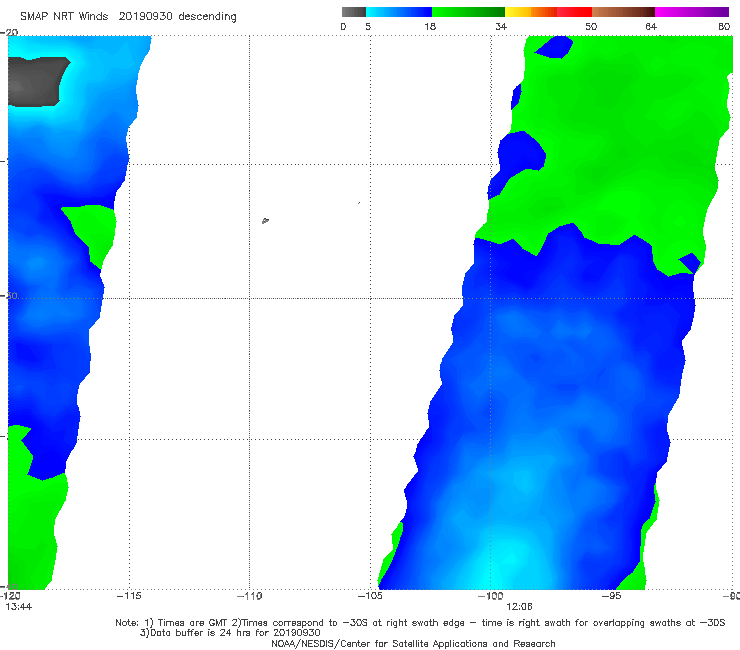Click the note '3)Data buffer is 24 hrs'

pyautogui.click(x=230, y=633)
